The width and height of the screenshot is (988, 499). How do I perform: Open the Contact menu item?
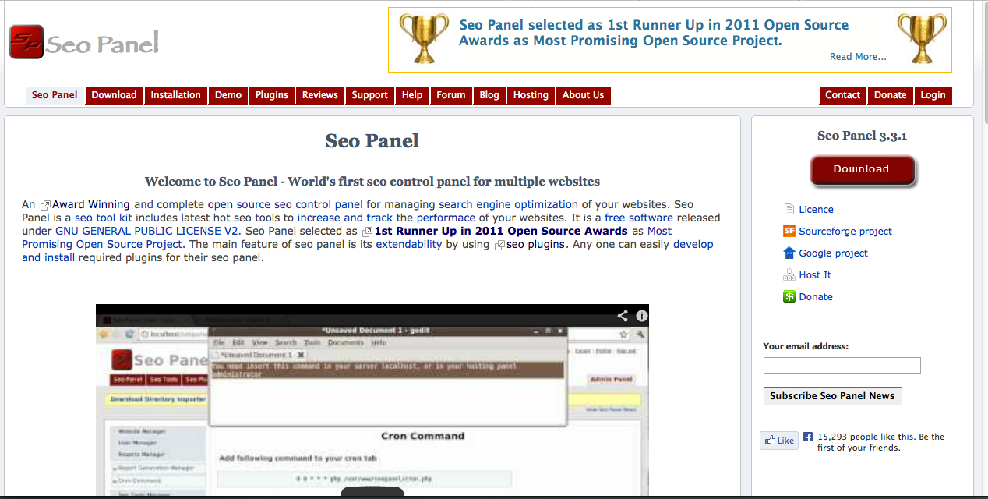pyautogui.click(x=842, y=95)
